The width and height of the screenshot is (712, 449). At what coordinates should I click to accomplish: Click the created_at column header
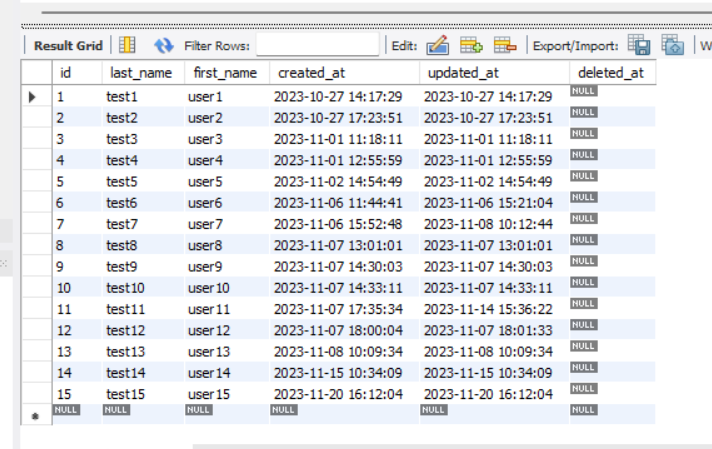click(314, 73)
